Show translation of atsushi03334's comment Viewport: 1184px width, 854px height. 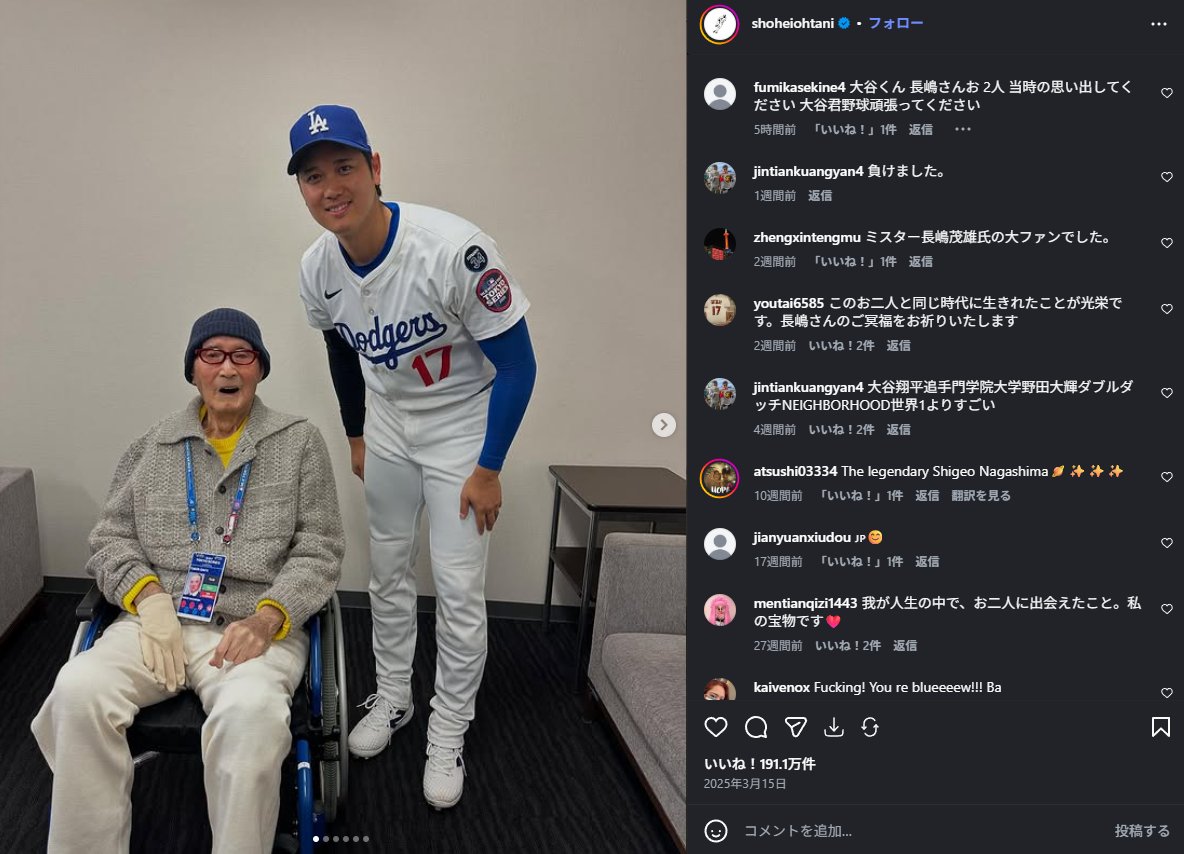coord(980,495)
